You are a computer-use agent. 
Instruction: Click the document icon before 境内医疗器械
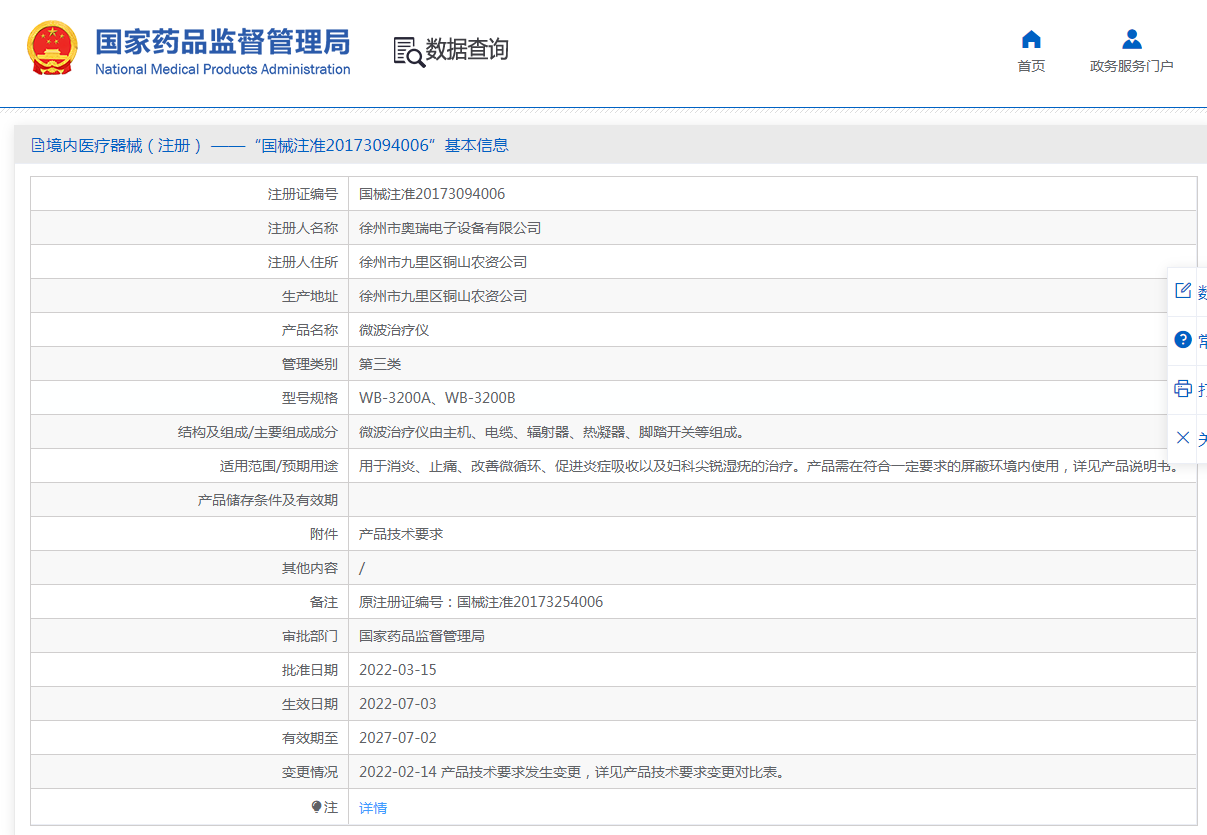(x=38, y=145)
